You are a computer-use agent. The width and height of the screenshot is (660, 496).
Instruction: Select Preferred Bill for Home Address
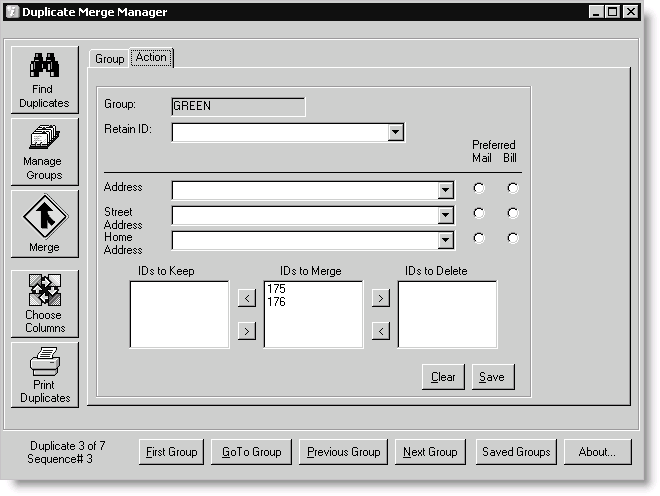pyautogui.click(x=513, y=238)
